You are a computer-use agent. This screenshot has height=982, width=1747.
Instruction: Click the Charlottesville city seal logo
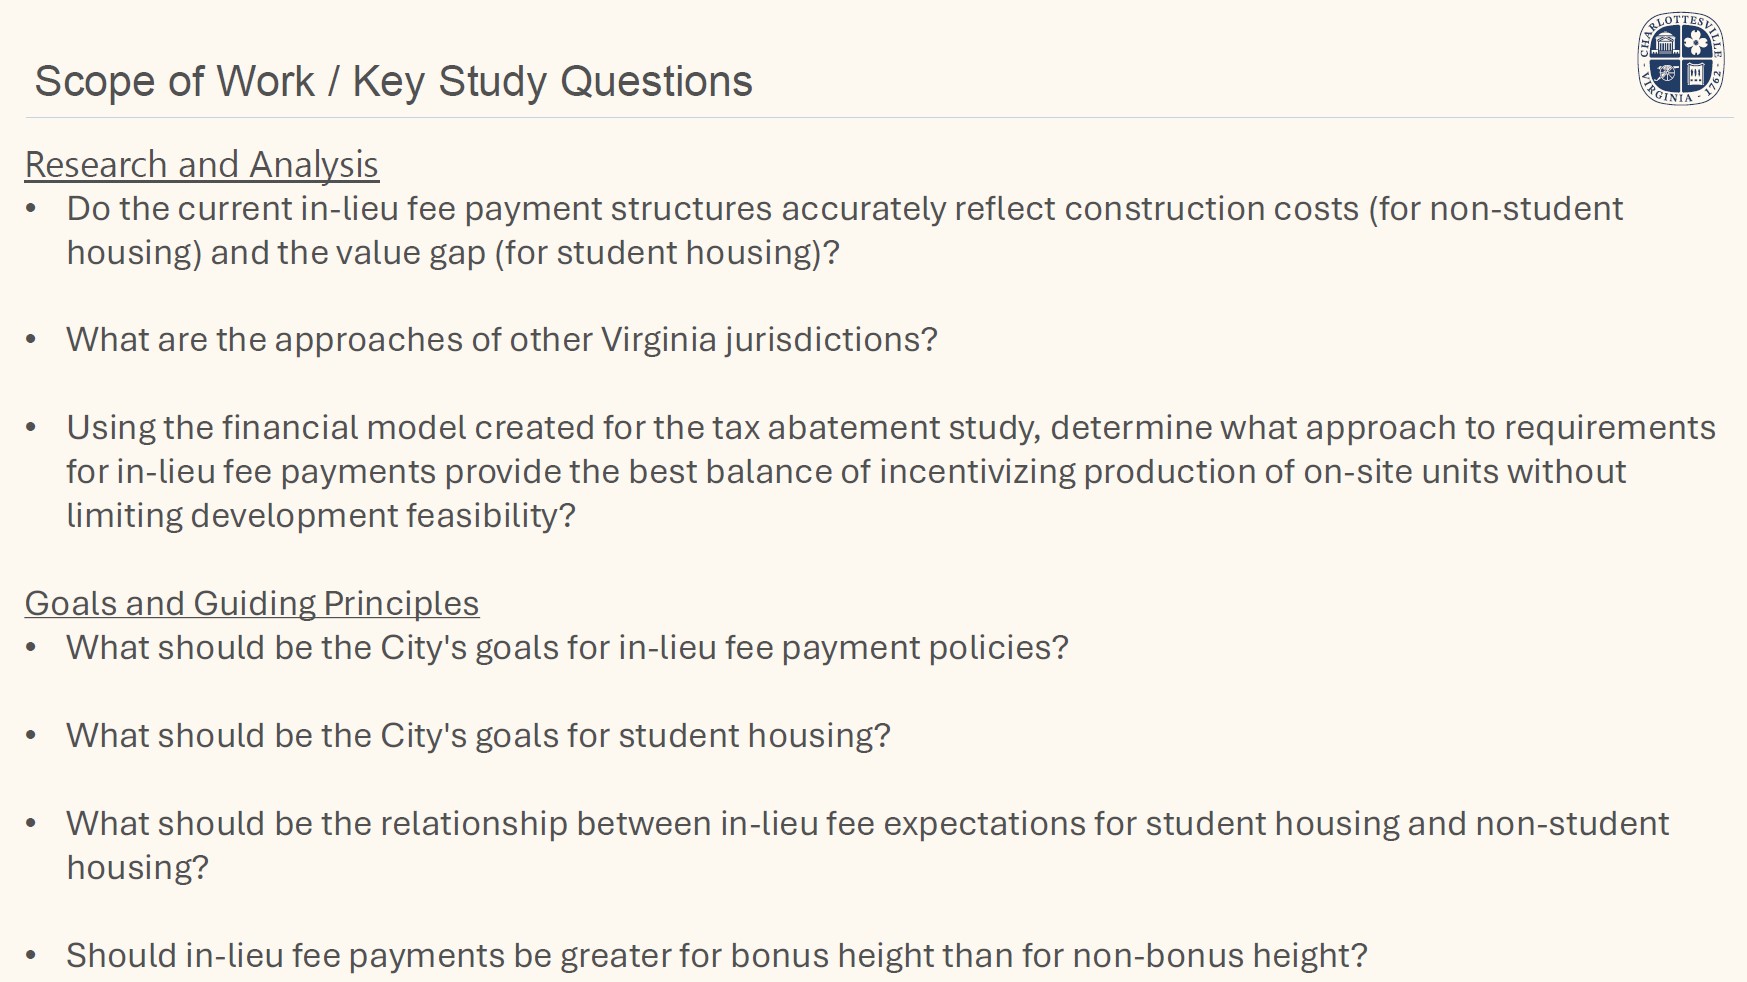tap(1680, 59)
